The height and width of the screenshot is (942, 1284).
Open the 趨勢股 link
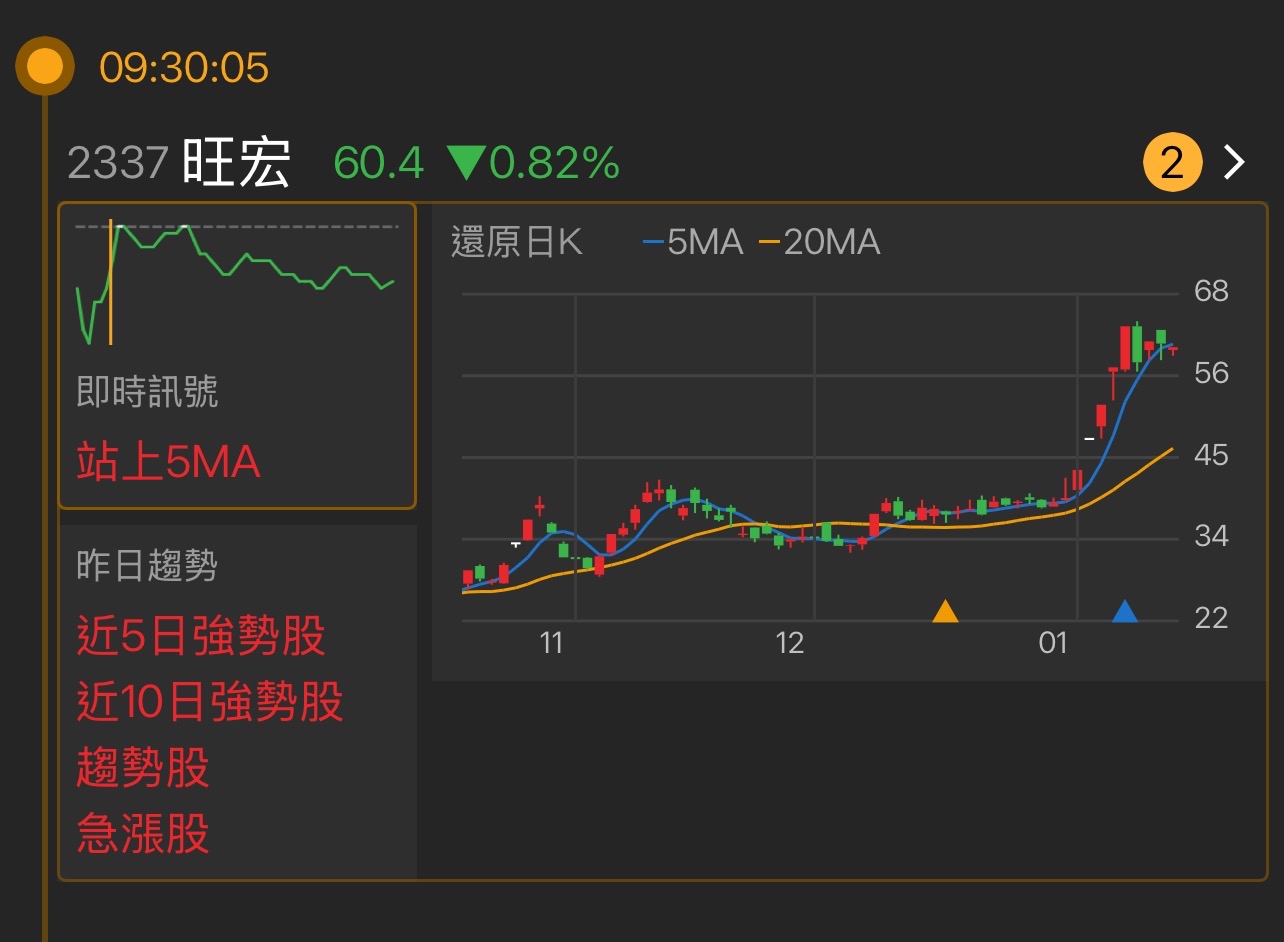[x=141, y=769]
